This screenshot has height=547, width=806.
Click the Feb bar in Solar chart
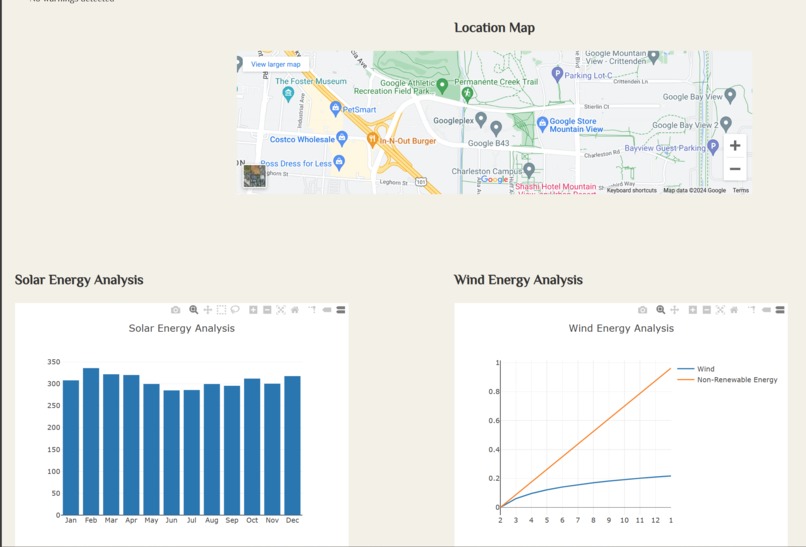[91, 441]
